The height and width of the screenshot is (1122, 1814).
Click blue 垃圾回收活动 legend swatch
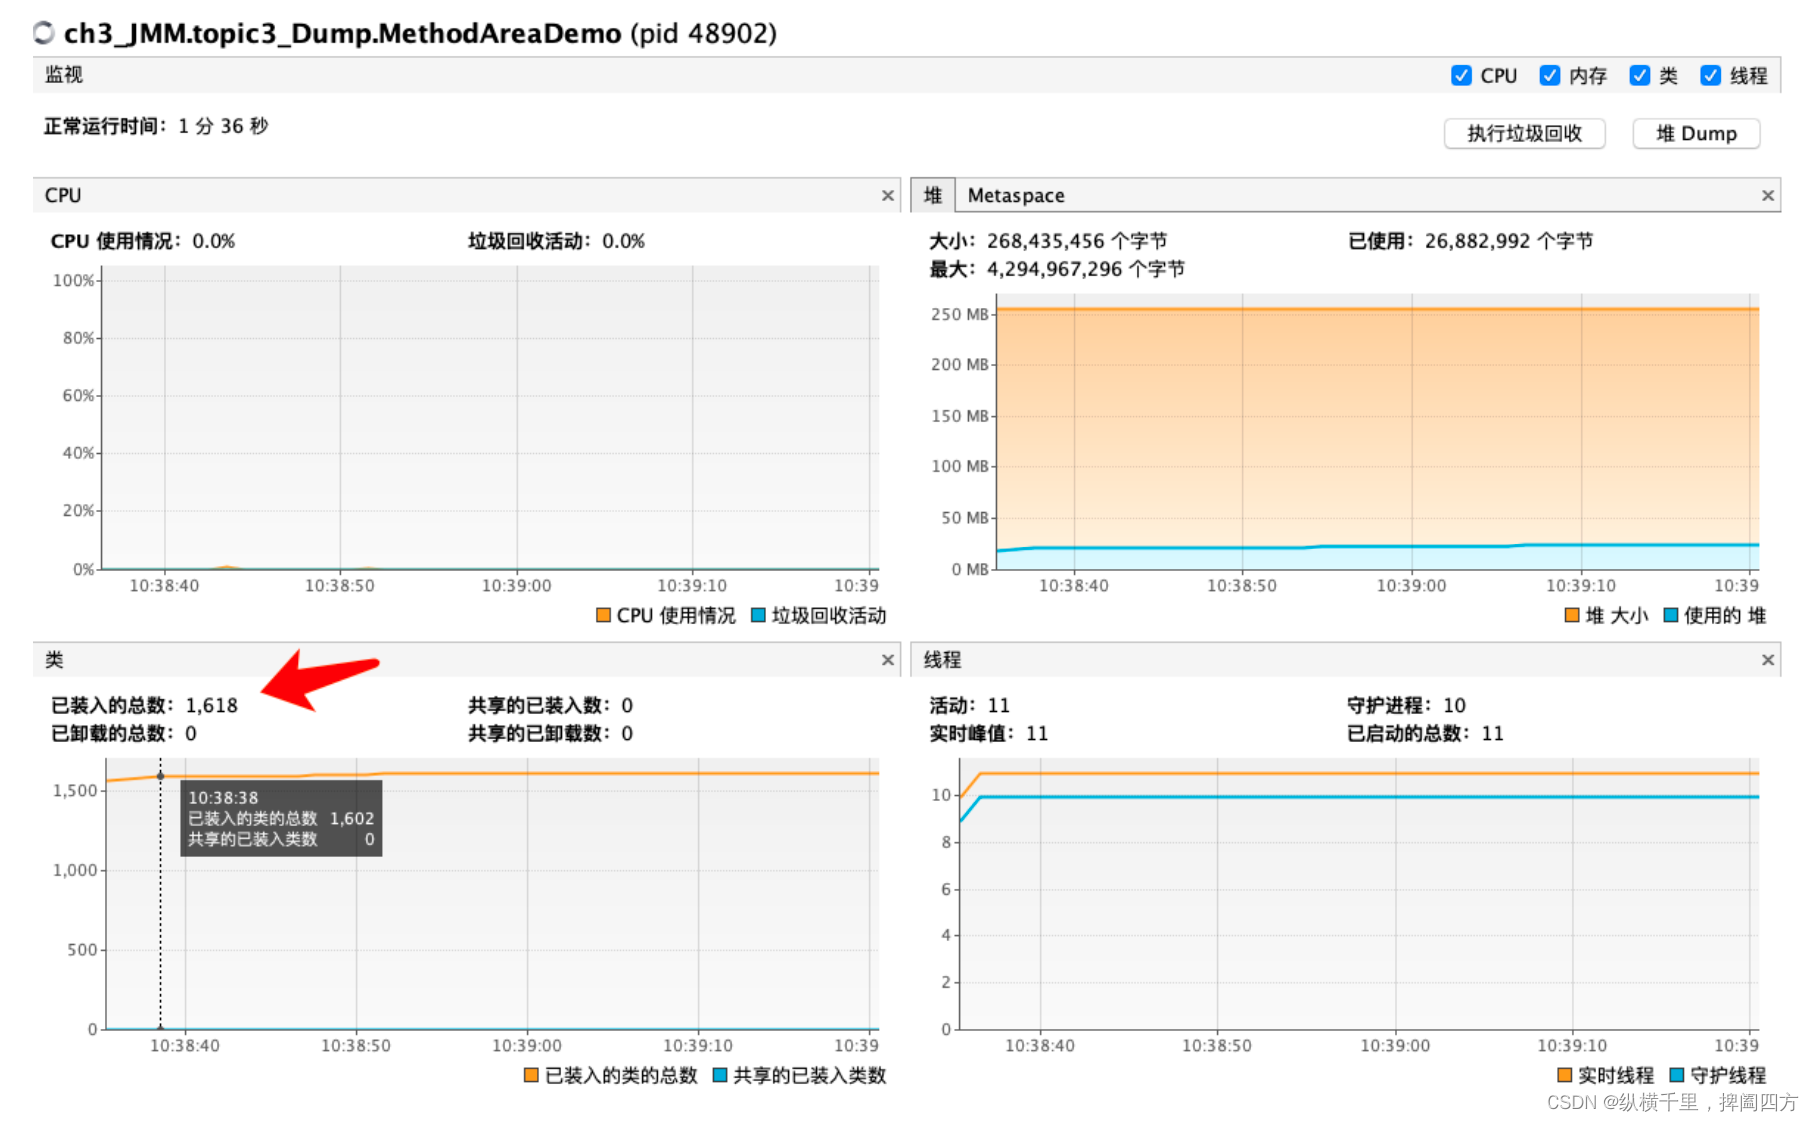[758, 615]
